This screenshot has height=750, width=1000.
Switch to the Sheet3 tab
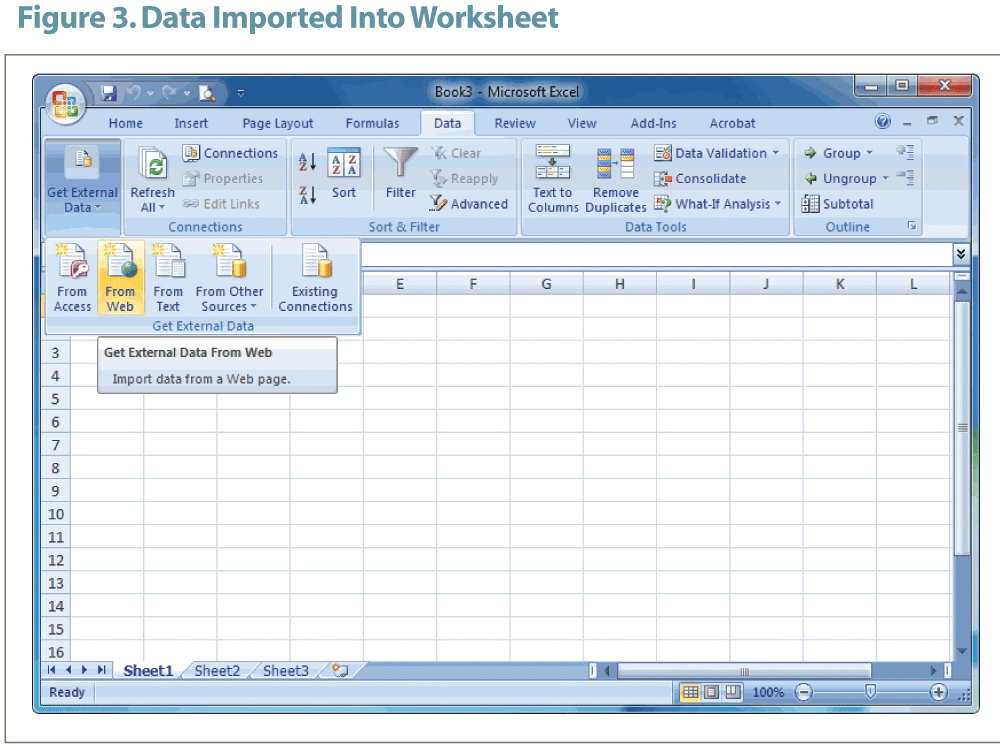[286, 671]
